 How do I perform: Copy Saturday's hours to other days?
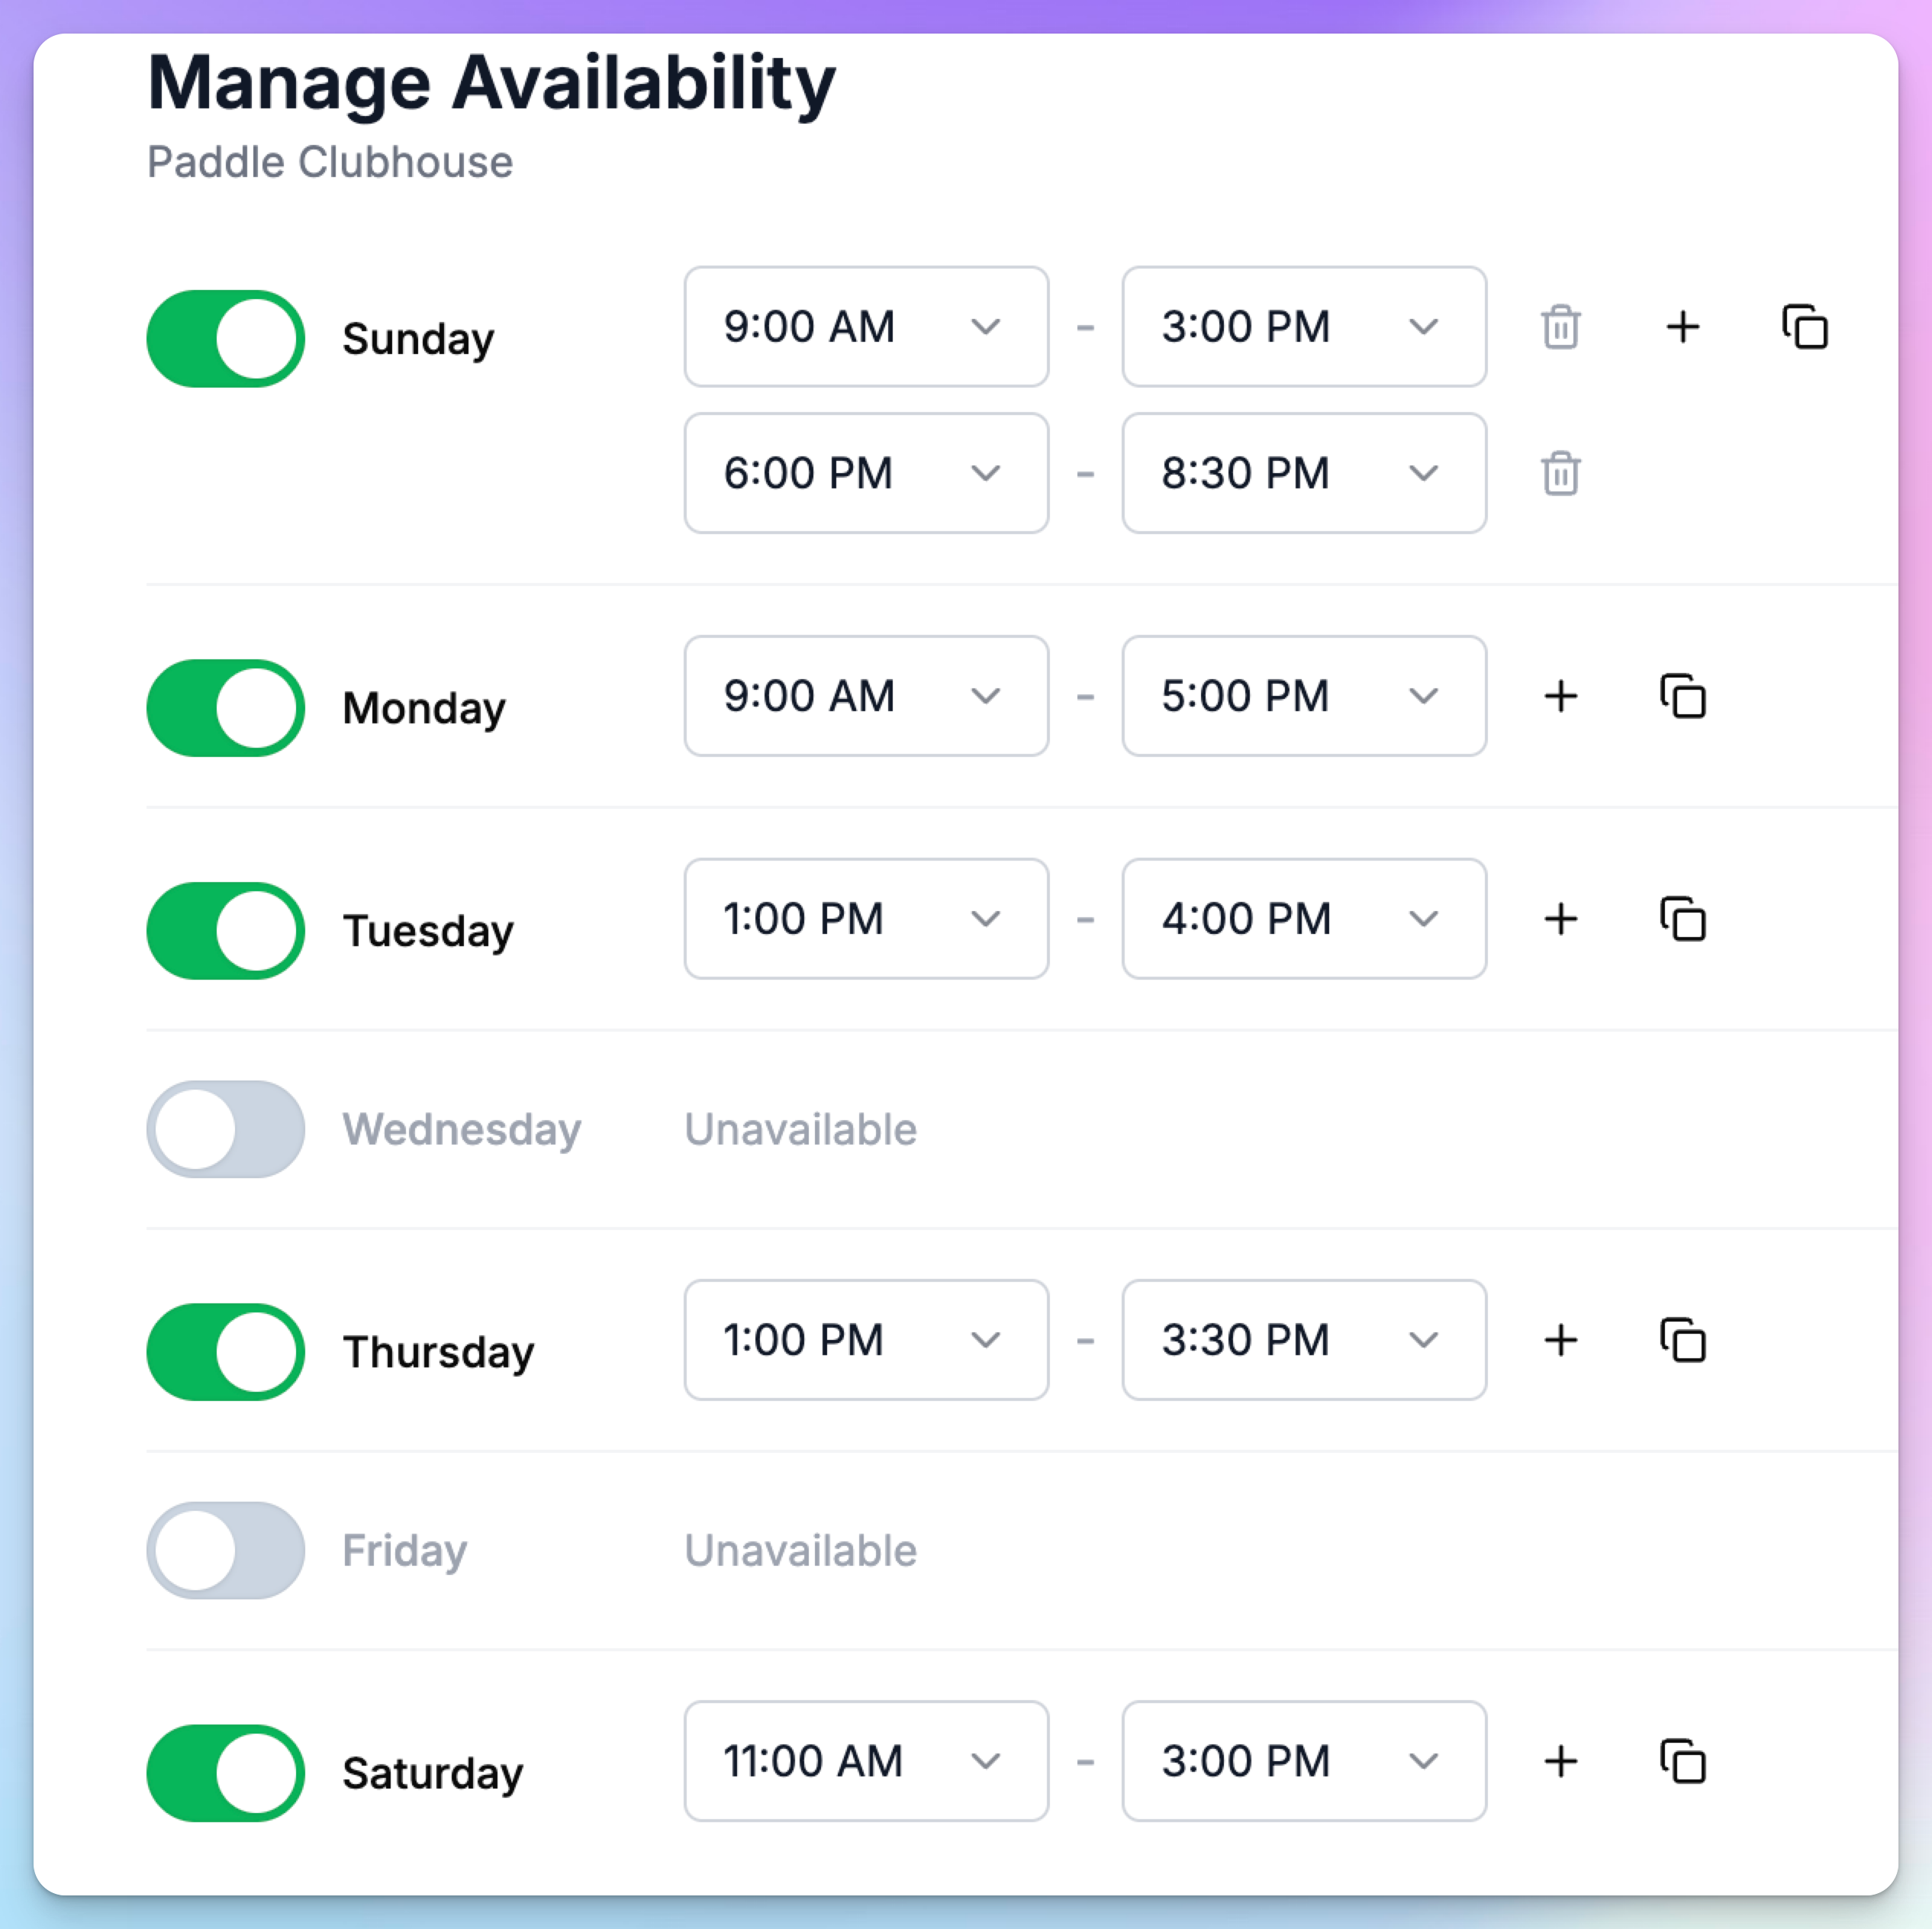[1683, 1761]
